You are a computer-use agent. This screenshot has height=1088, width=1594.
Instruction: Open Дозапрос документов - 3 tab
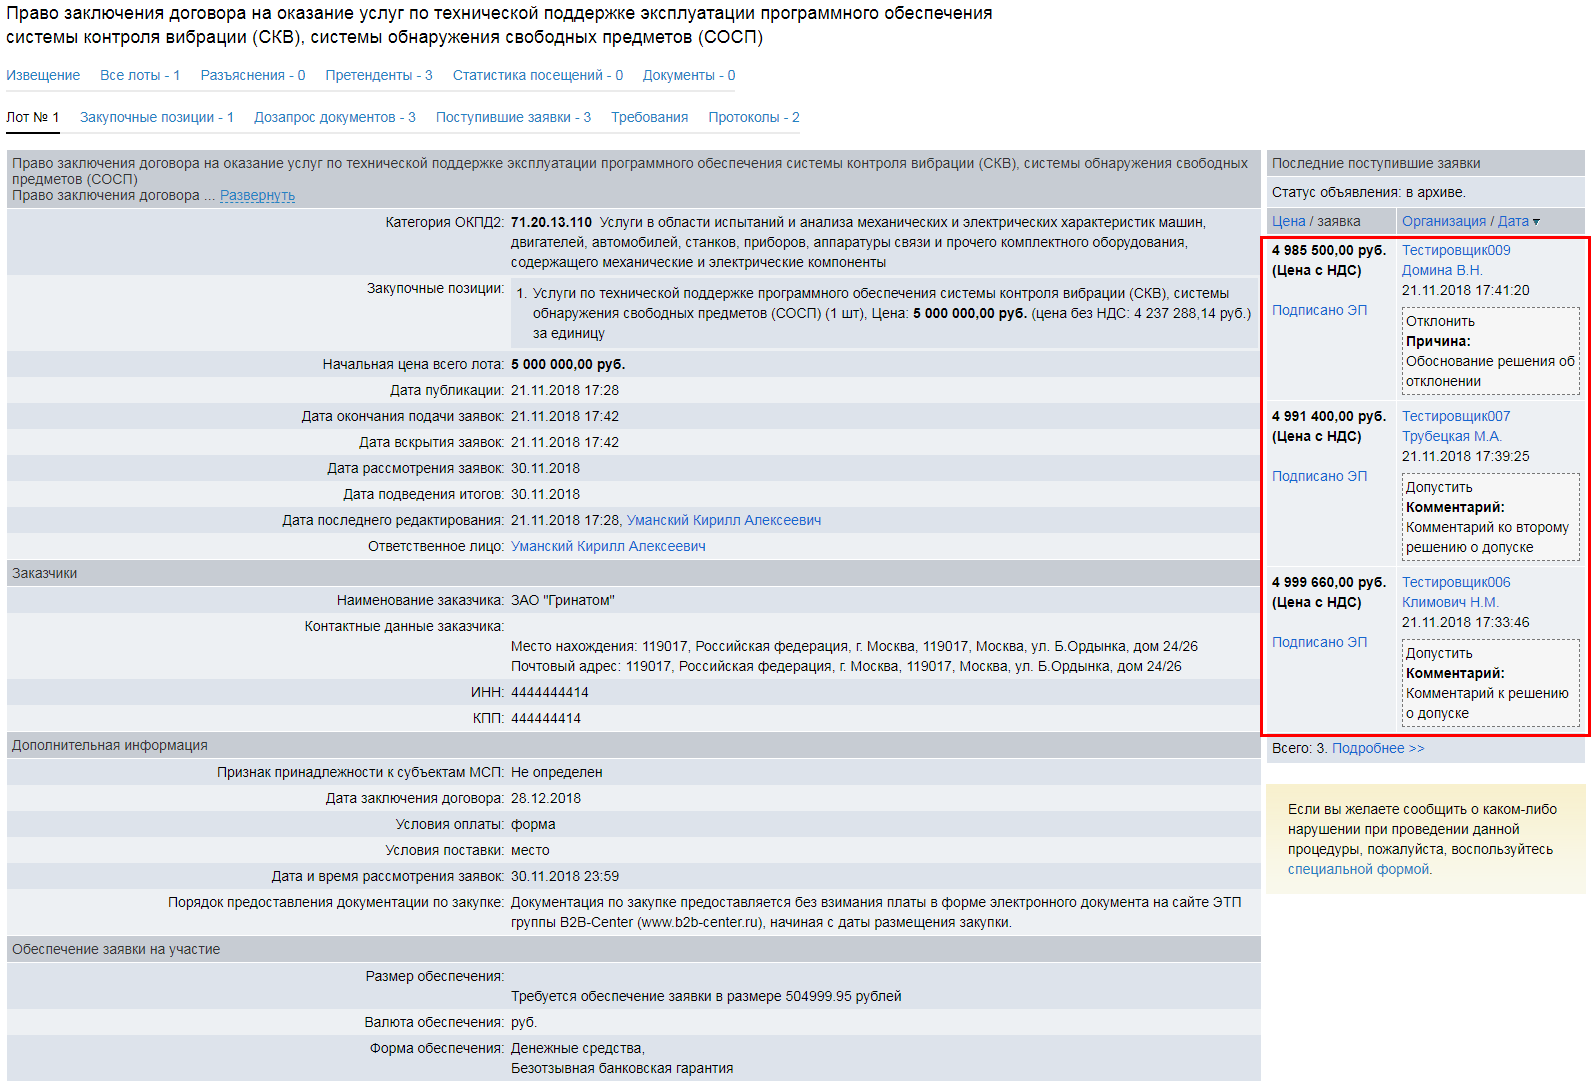(334, 118)
